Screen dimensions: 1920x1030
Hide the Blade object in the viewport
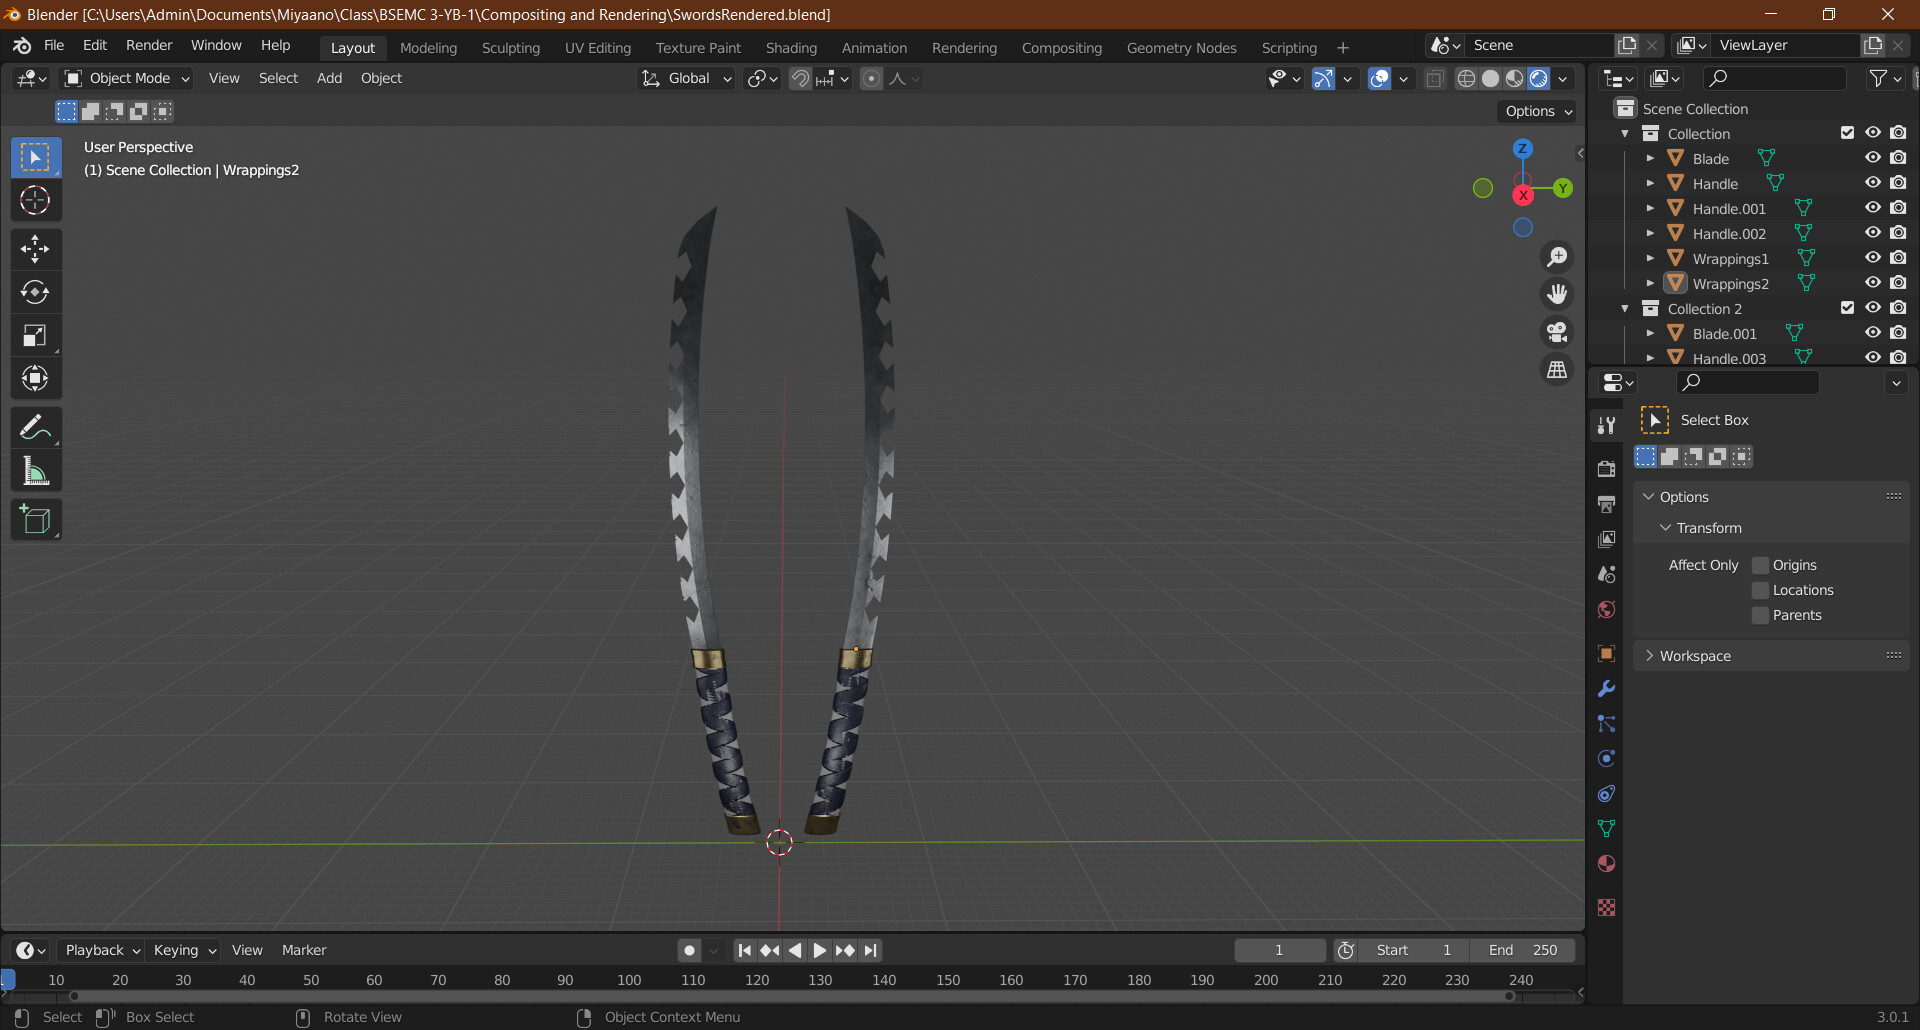point(1873,157)
